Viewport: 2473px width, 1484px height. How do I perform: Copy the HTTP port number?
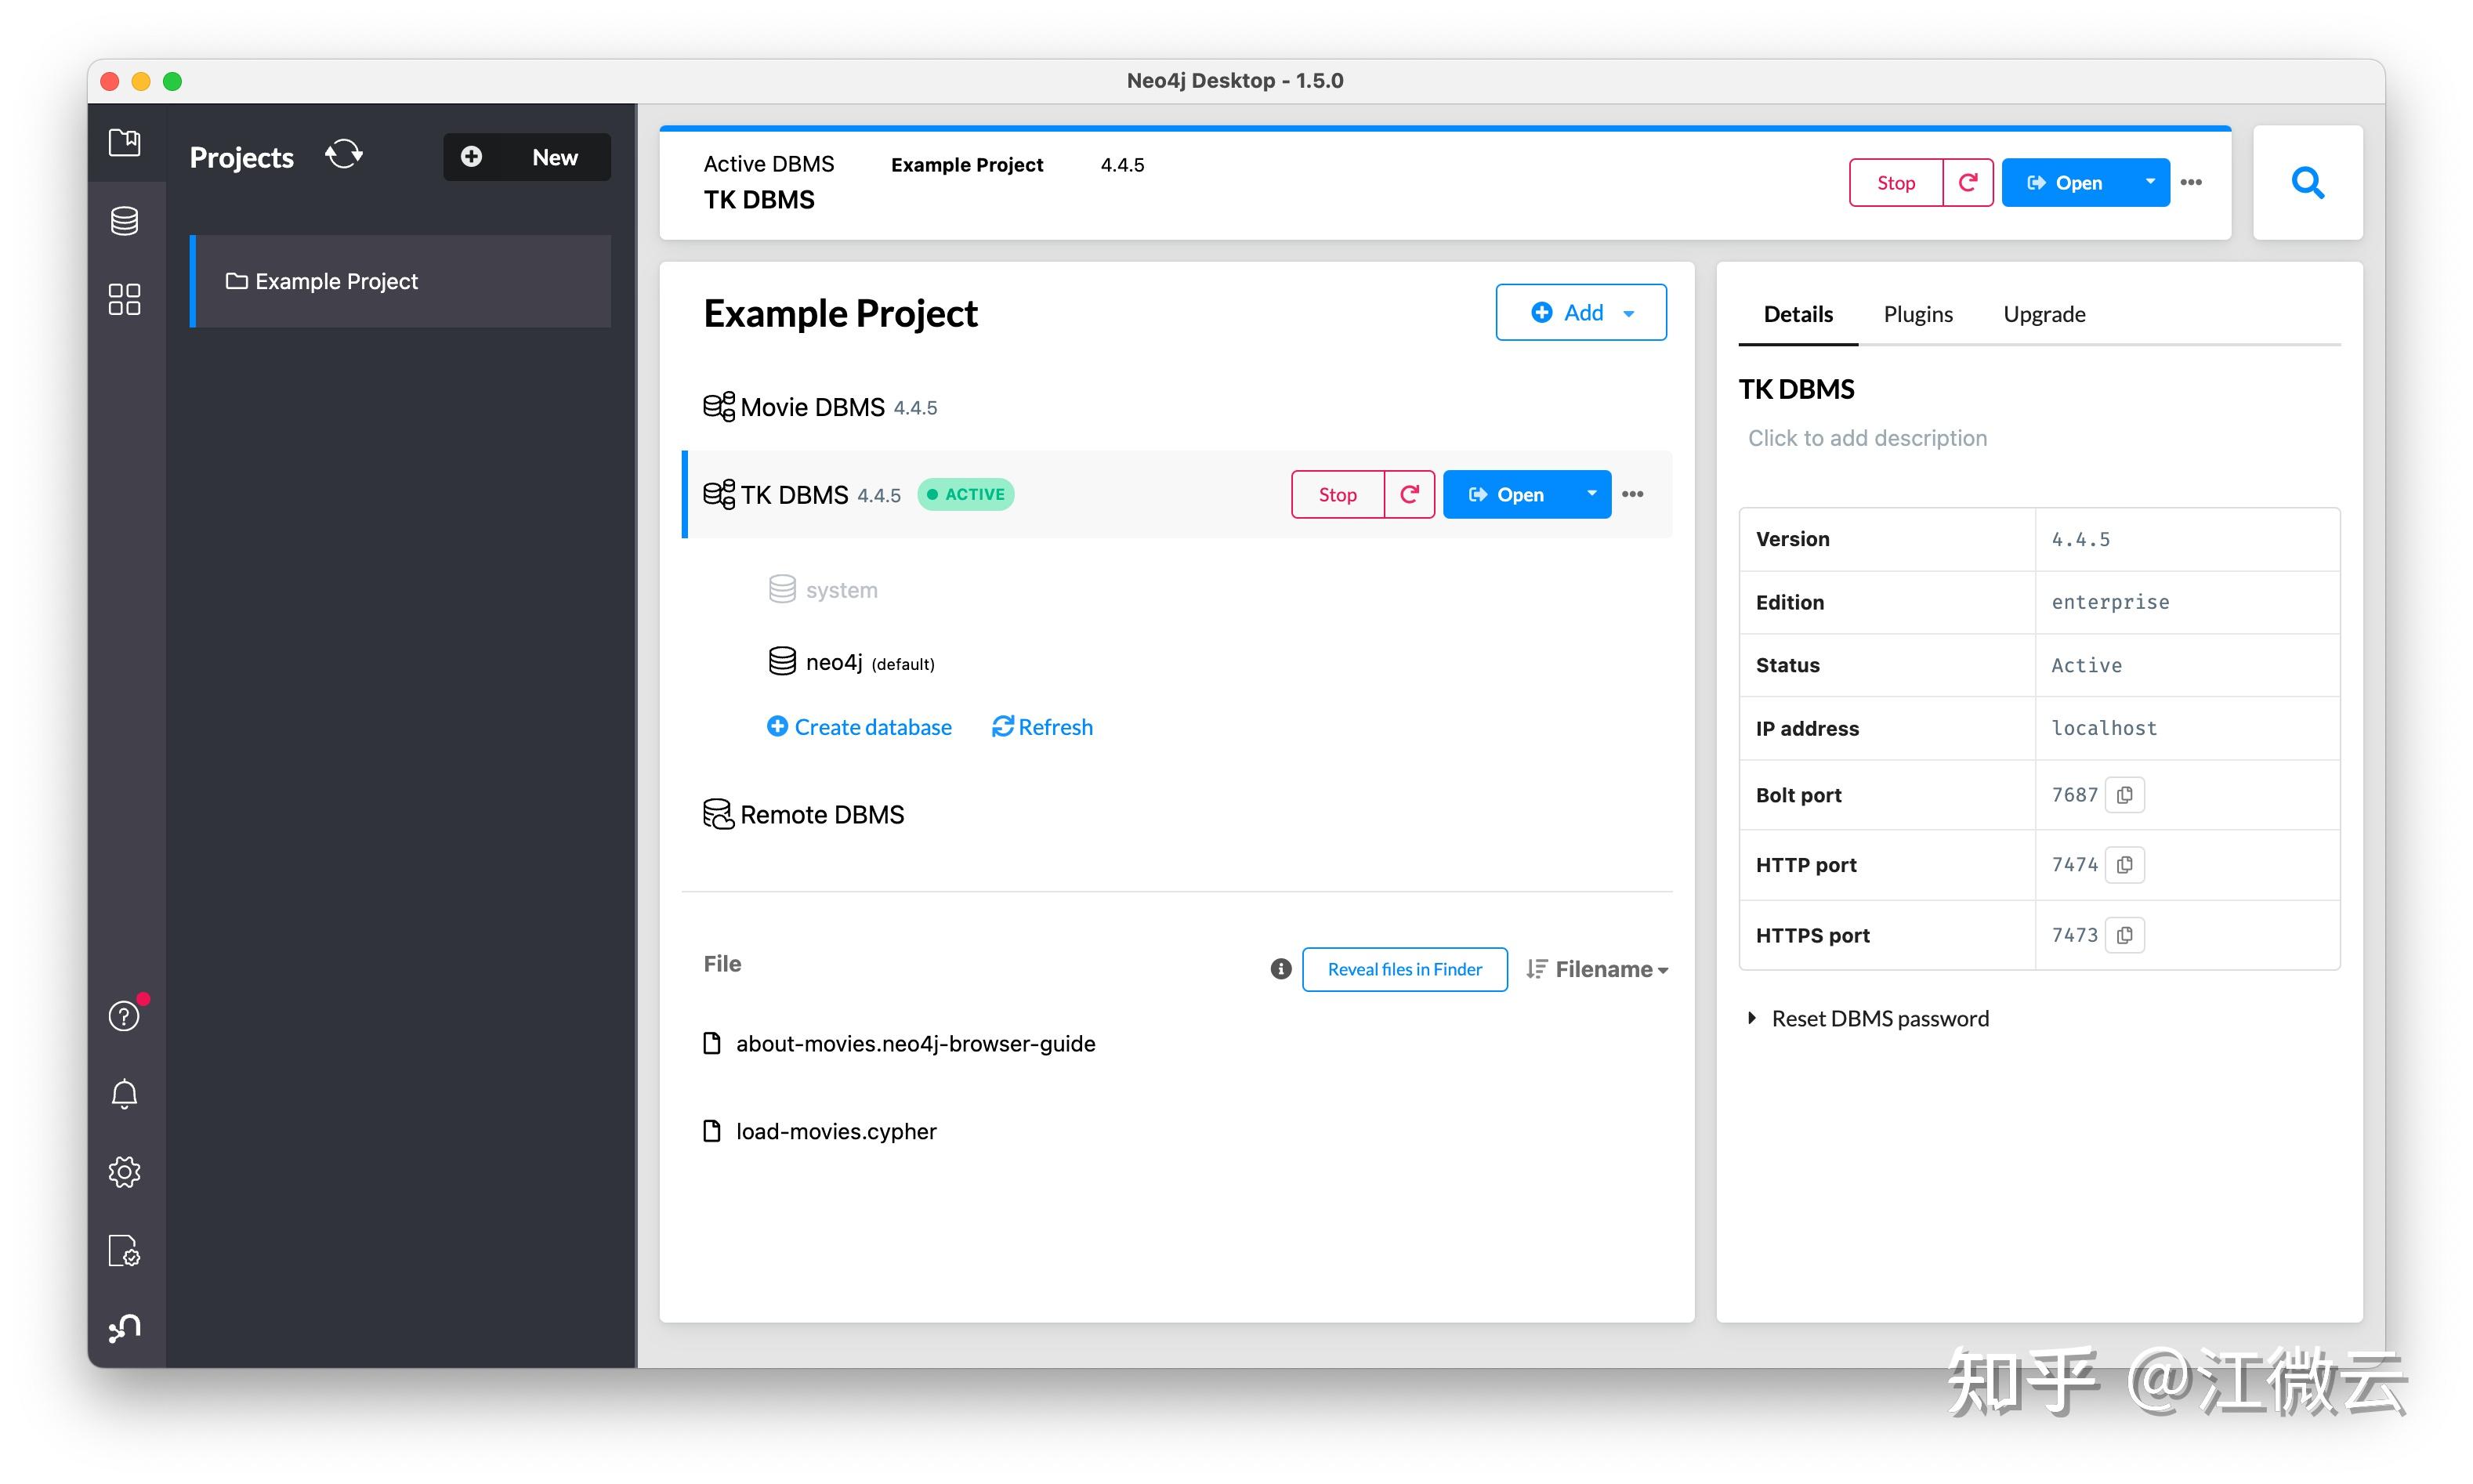(x=2125, y=865)
